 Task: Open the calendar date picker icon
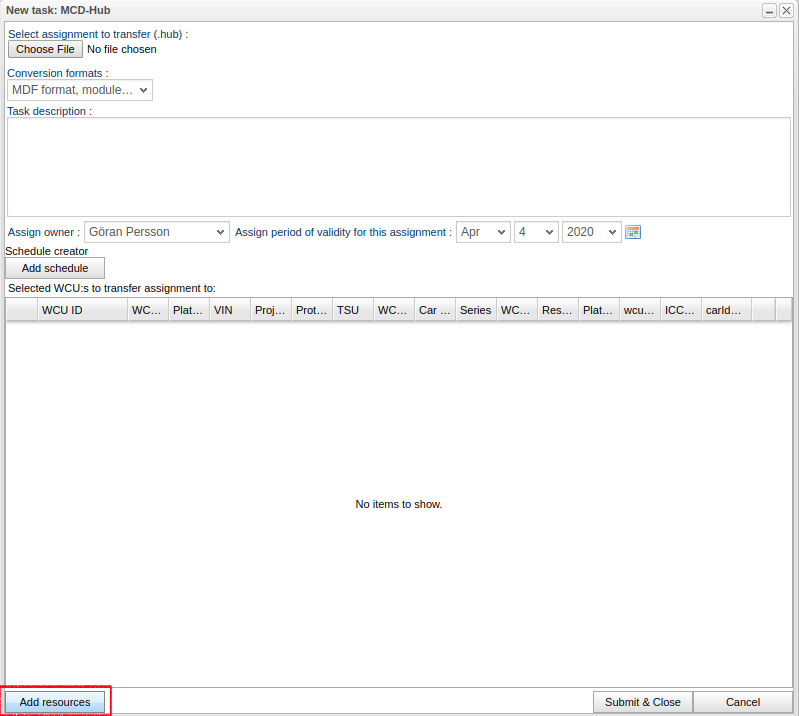point(632,232)
